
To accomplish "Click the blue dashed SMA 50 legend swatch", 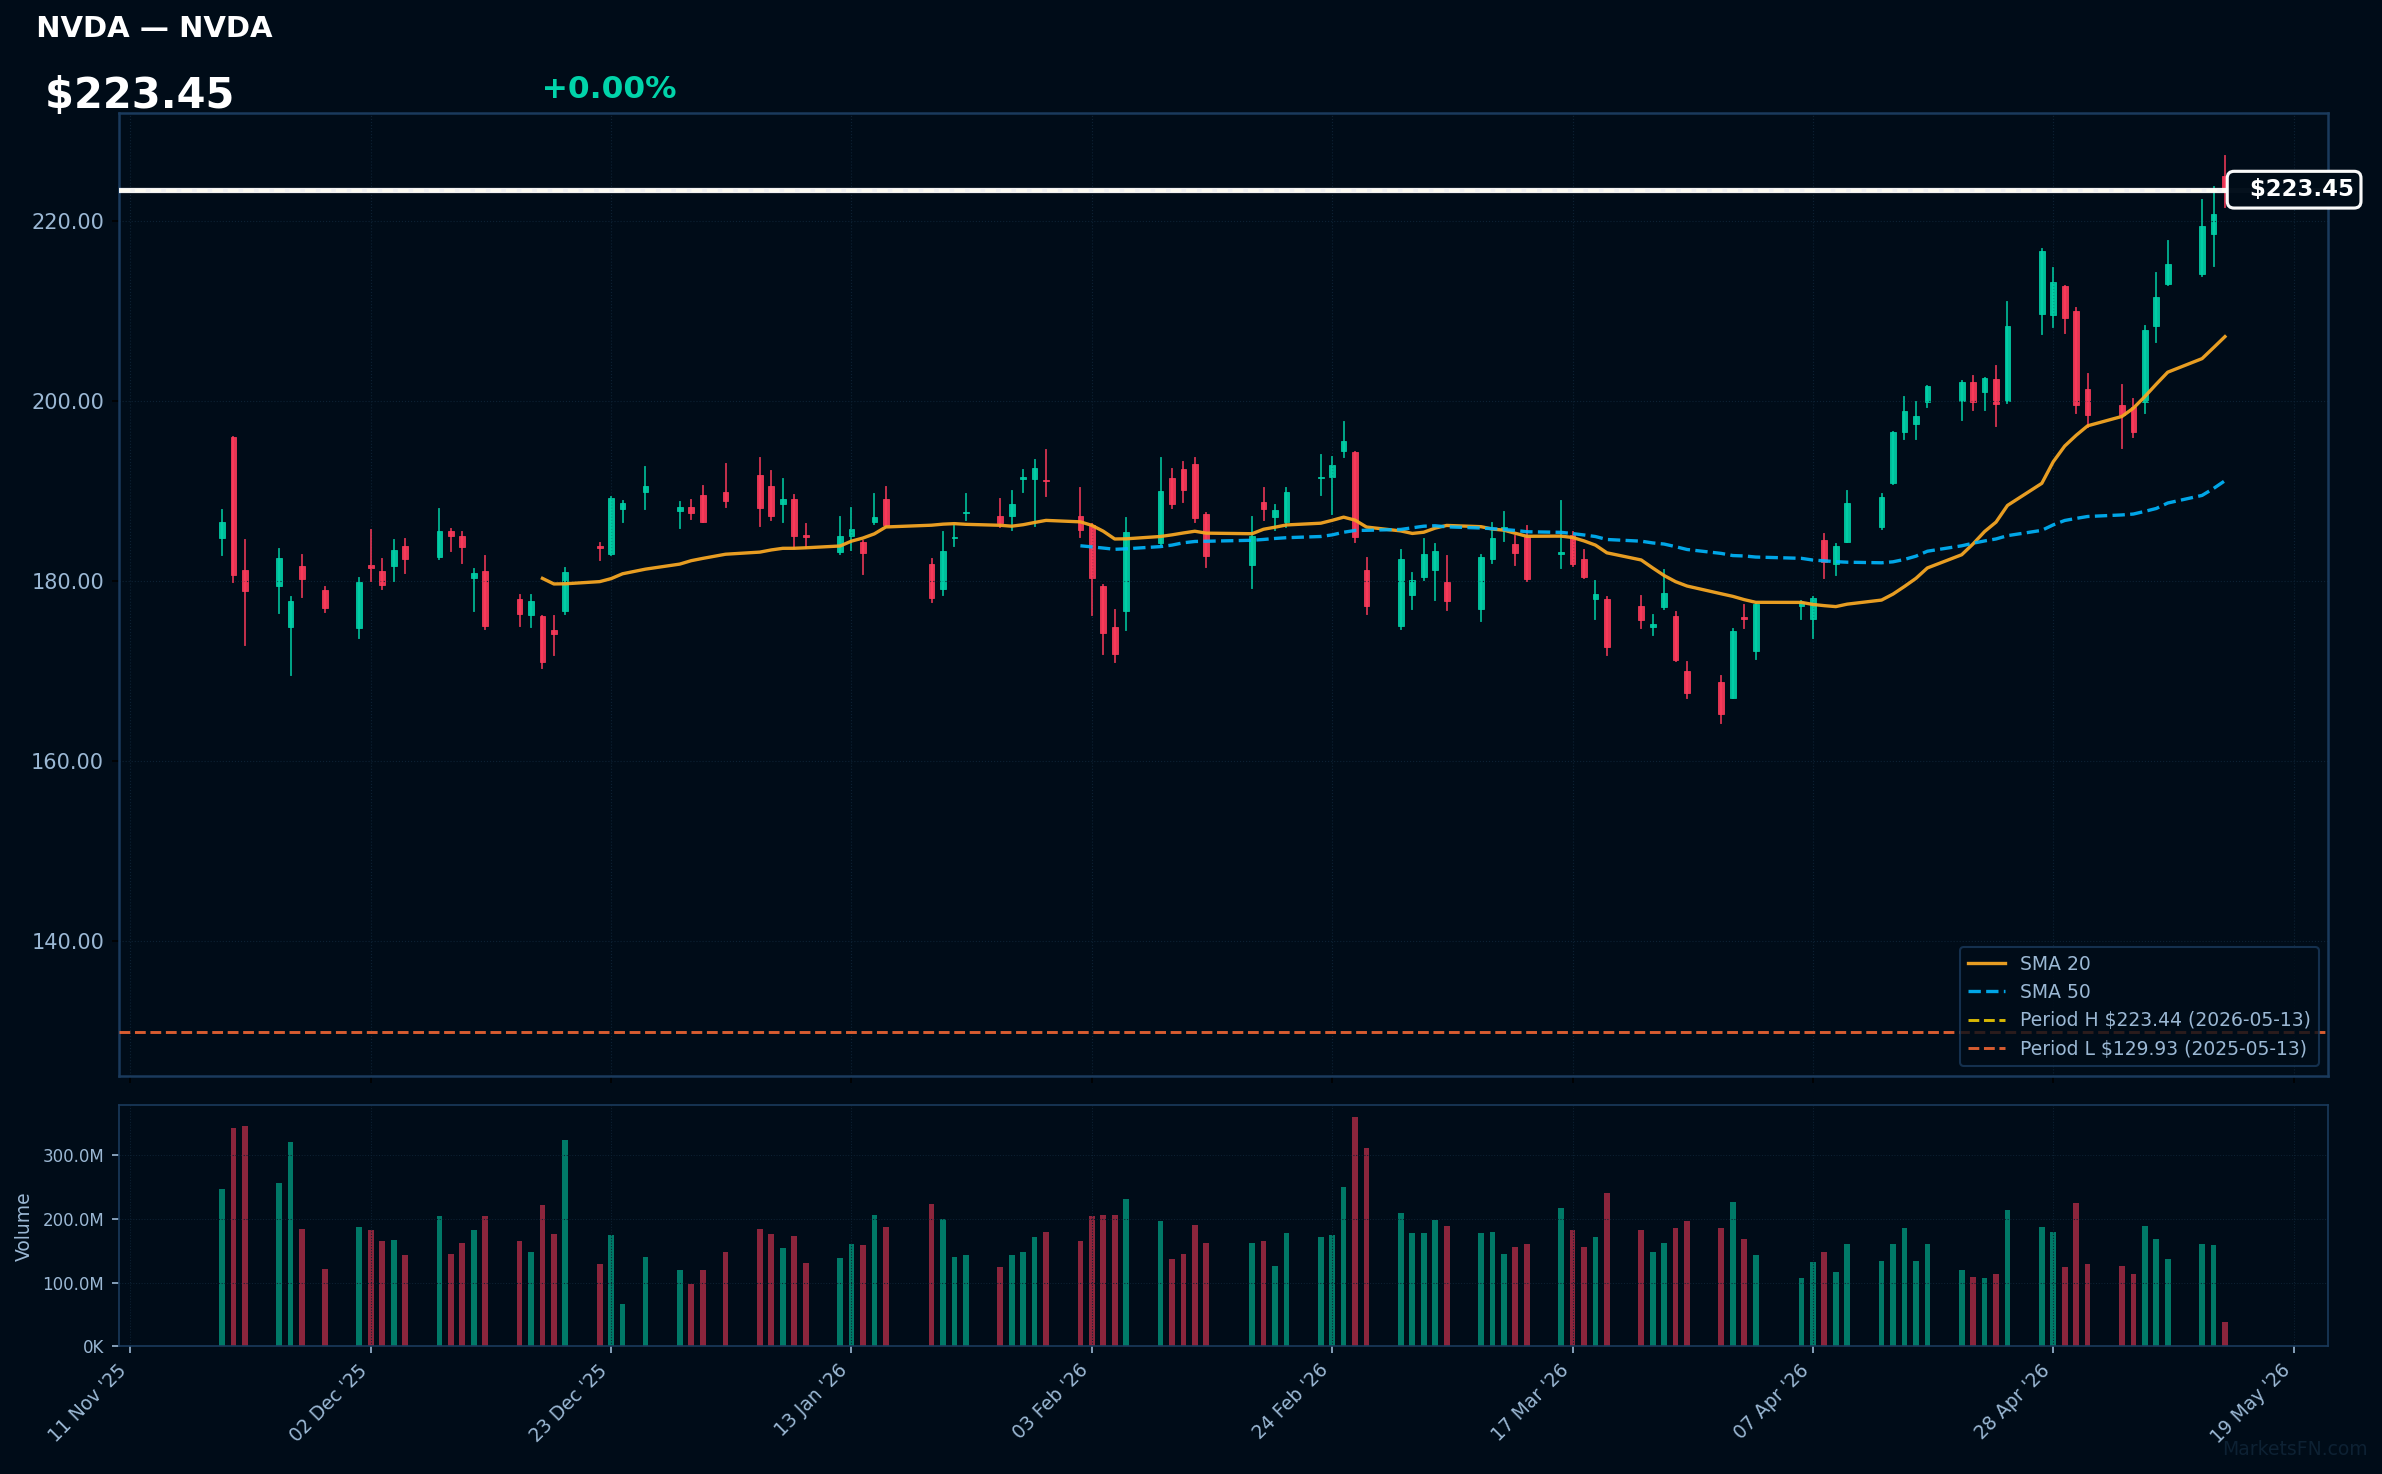I will click(1986, 992).
